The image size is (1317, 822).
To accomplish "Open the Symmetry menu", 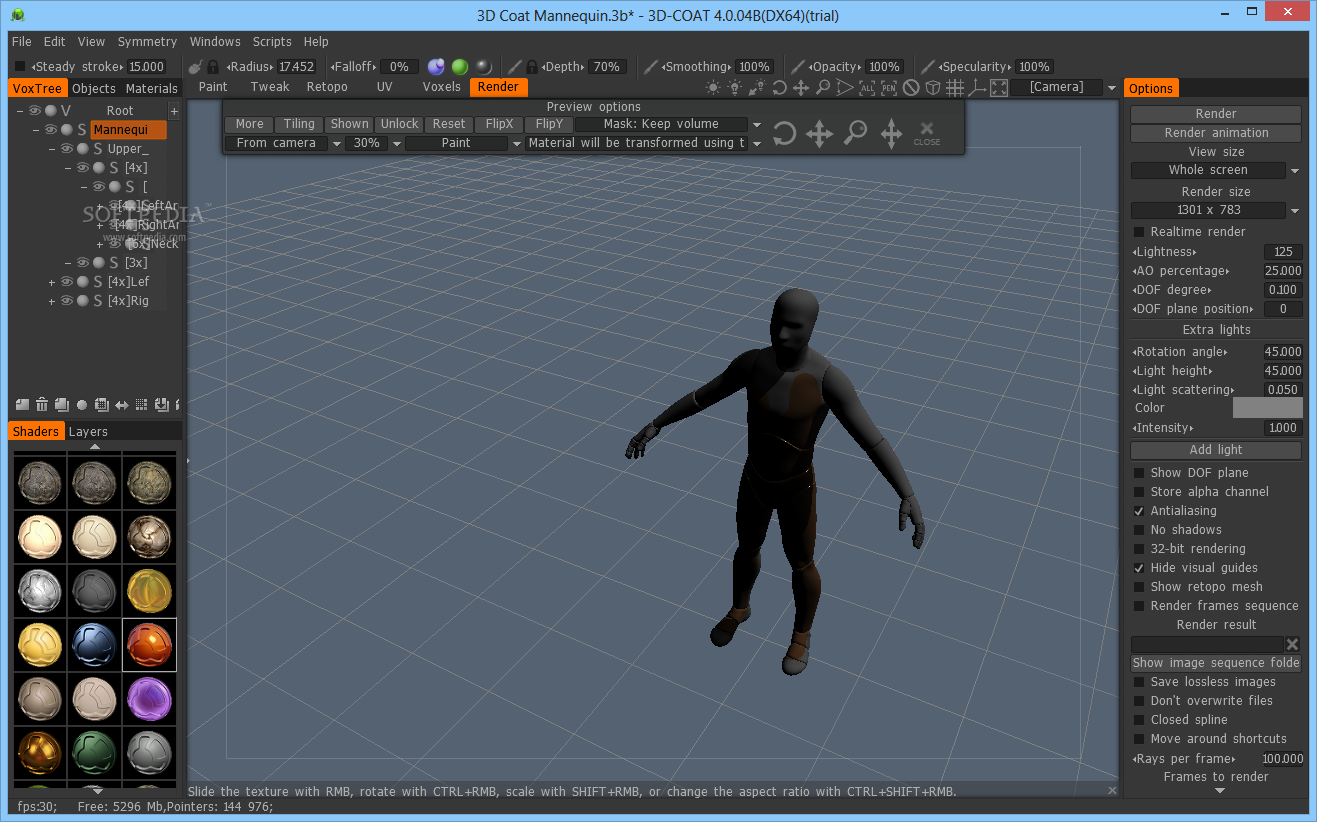I will click(147, 42).
